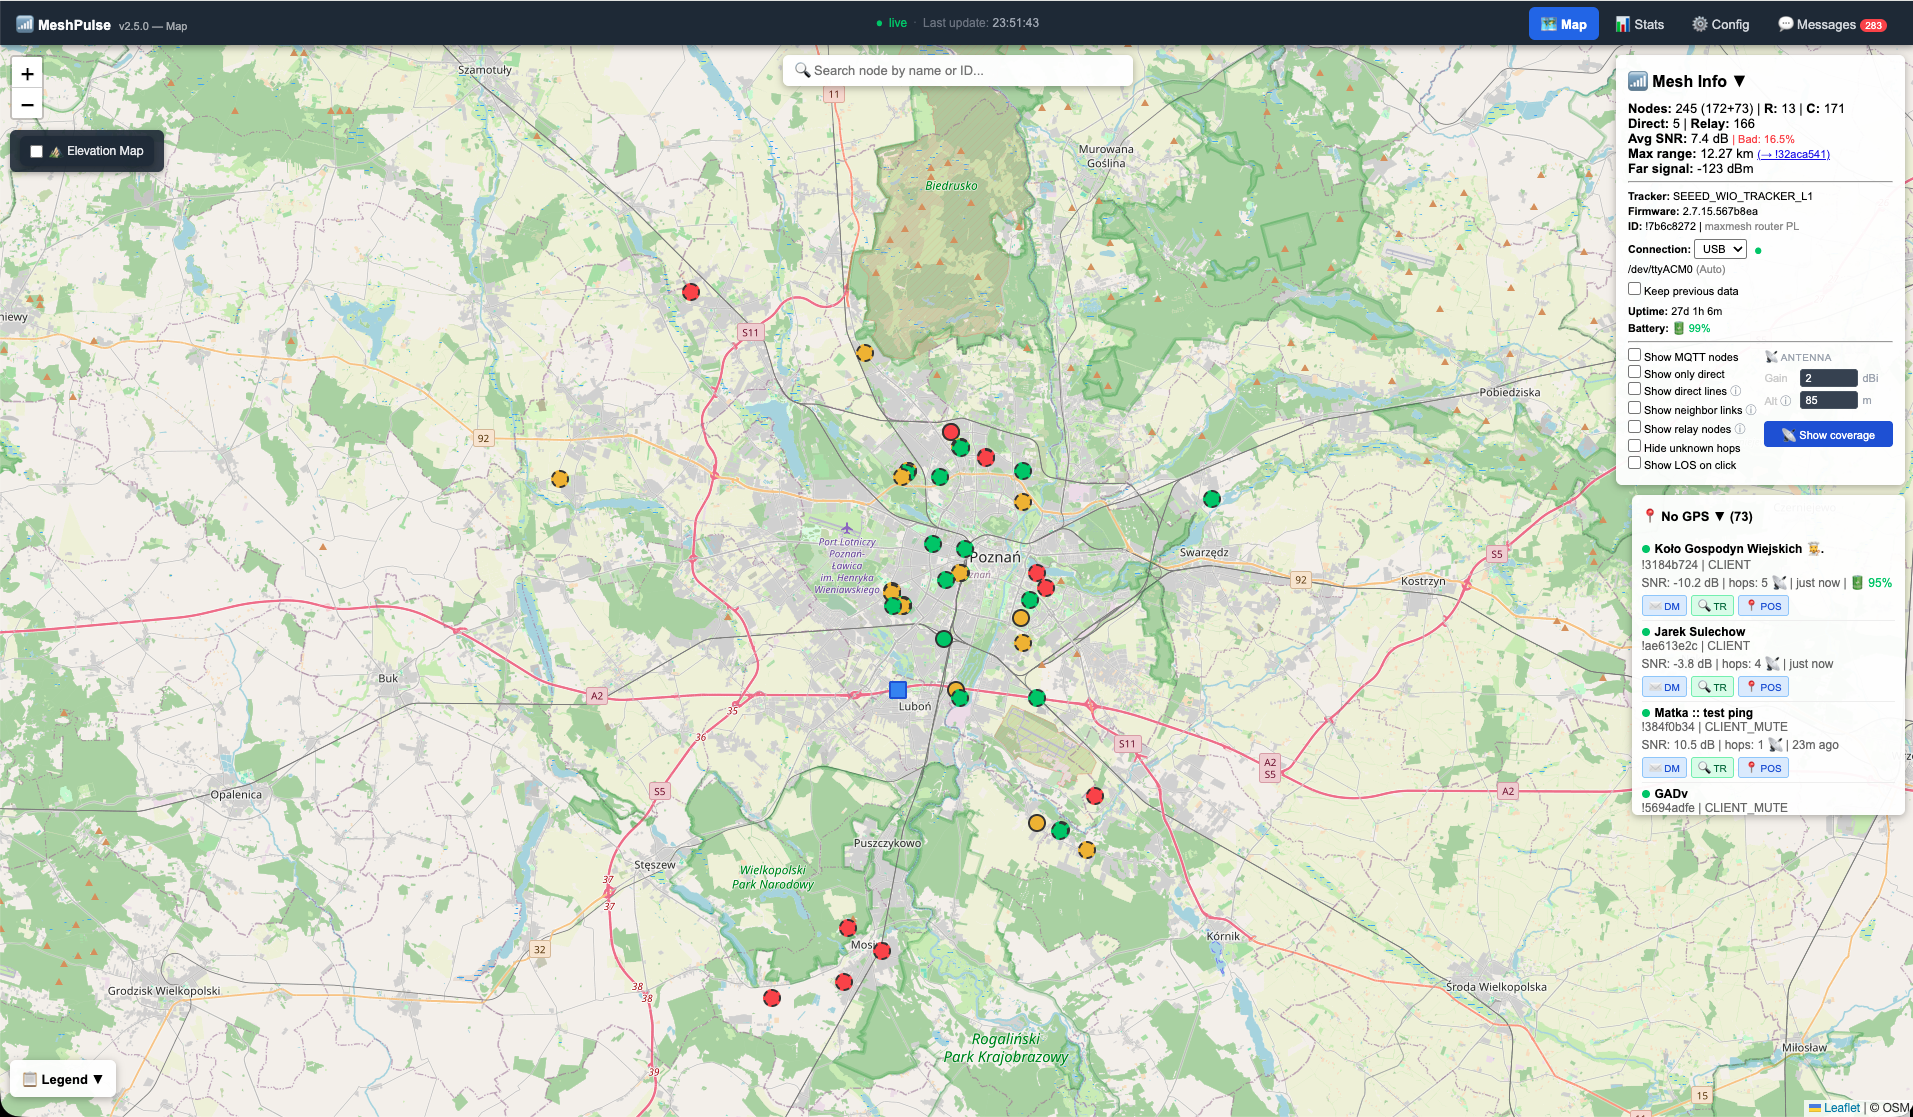
Task: Click the Elevation Map mountain icon
Action: (55, 151)
